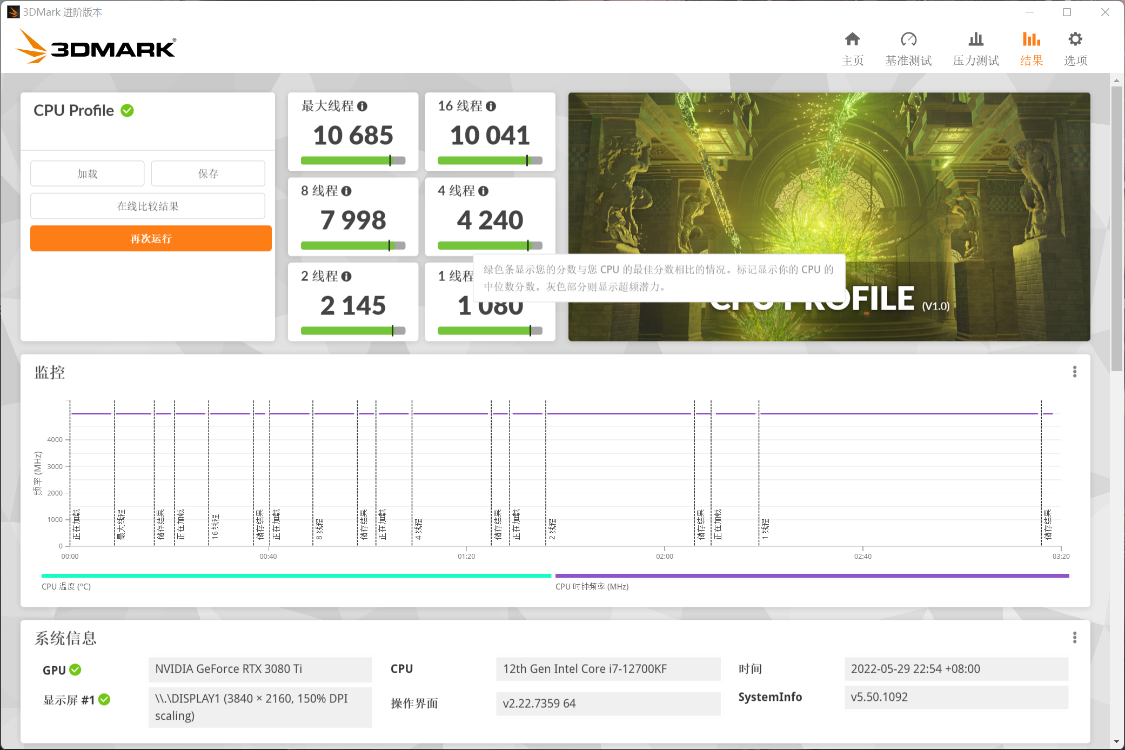Screen dimensions: 1125x750
Task: Click info icon beside 2 线程
Action: click(x=347, y=276)
